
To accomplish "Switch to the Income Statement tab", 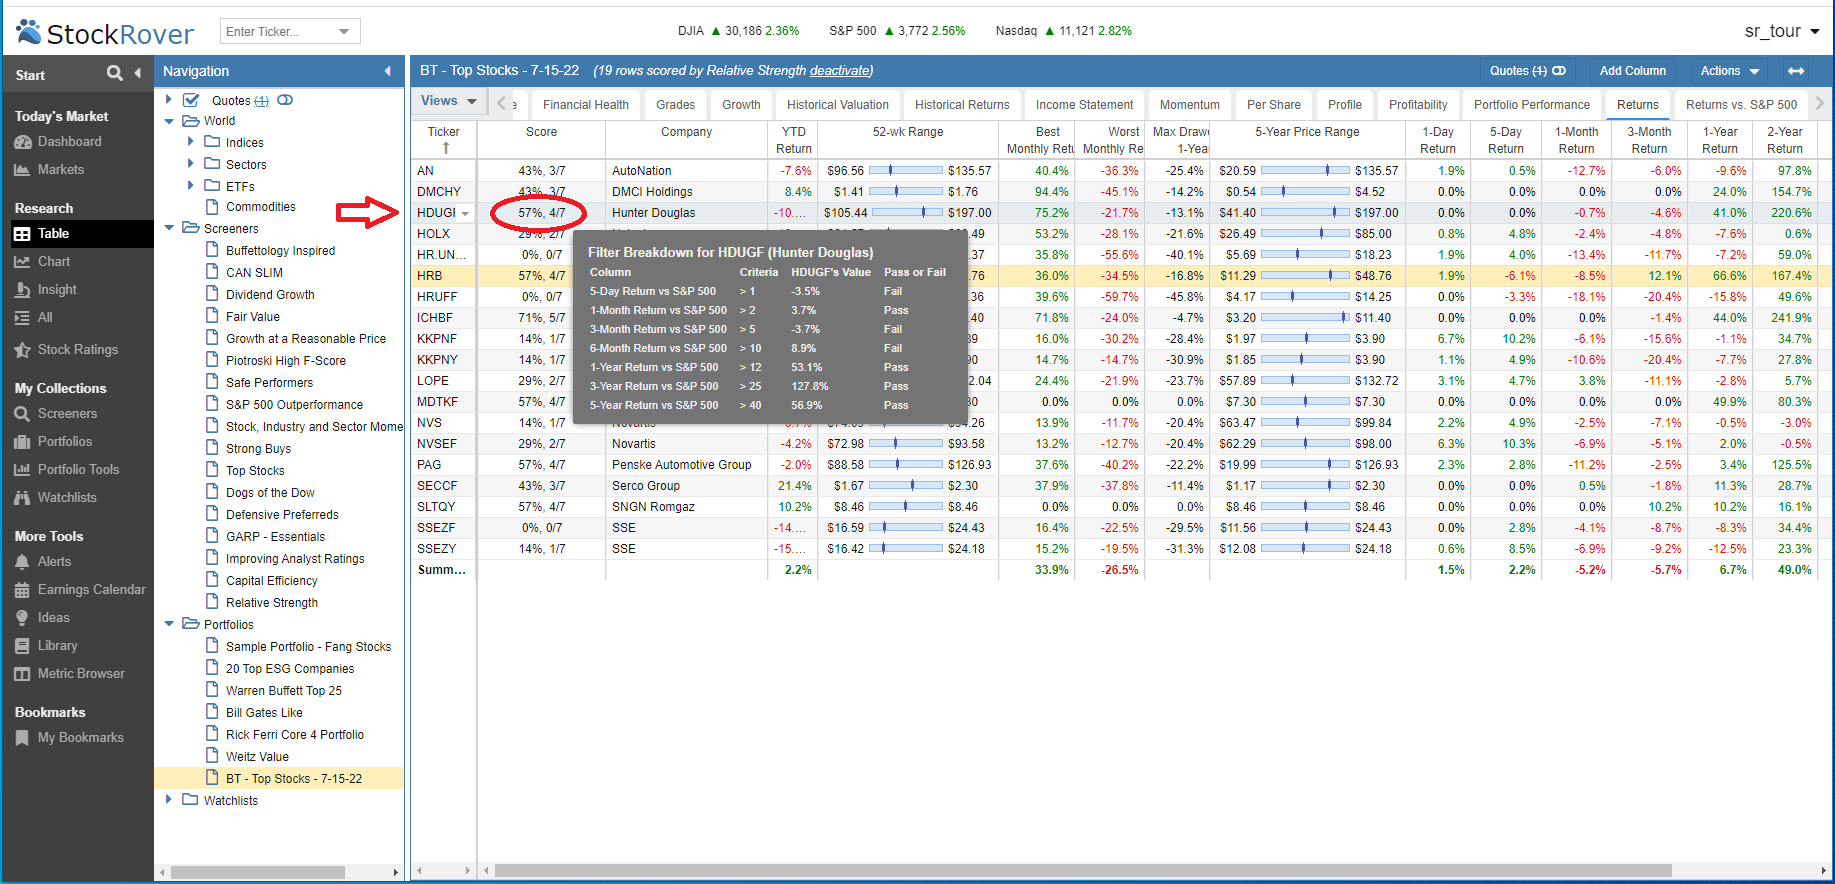I will click(1084, 105).
